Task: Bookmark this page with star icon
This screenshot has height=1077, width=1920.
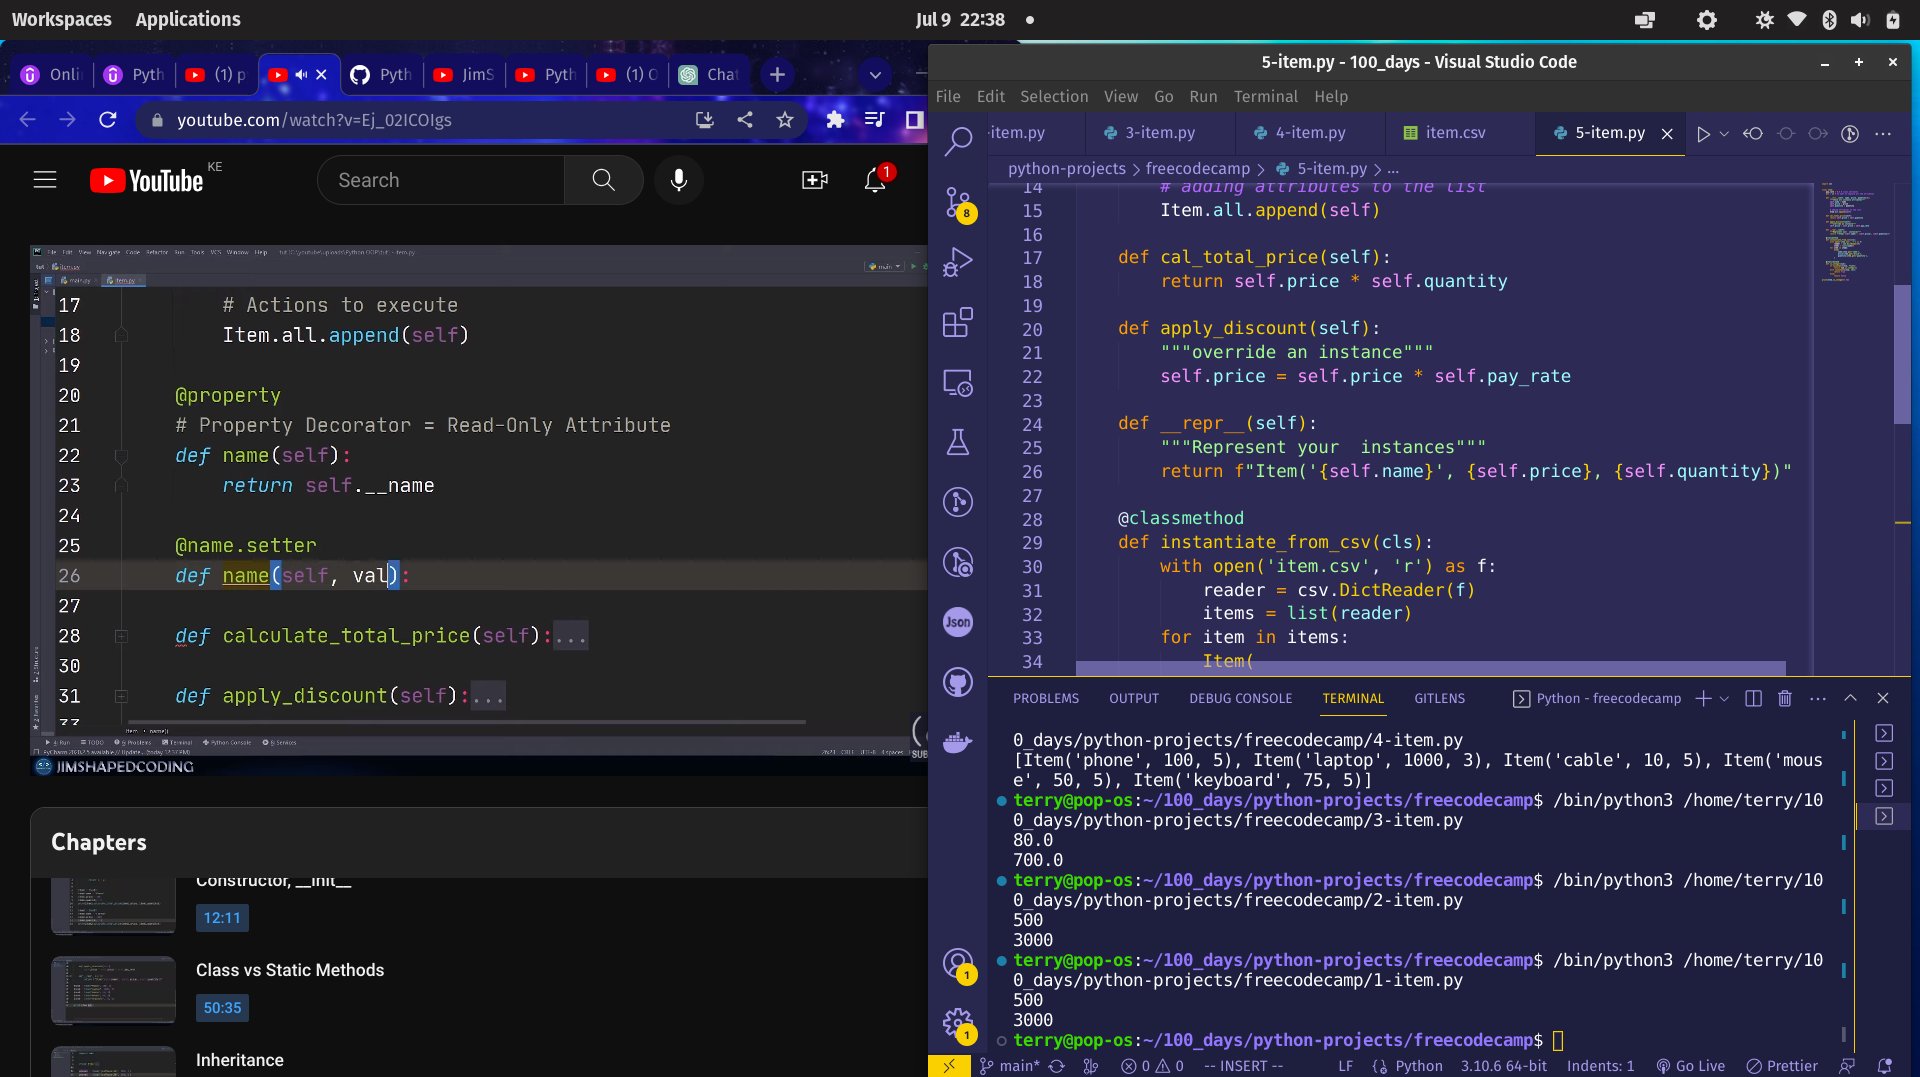Action: 785,120
